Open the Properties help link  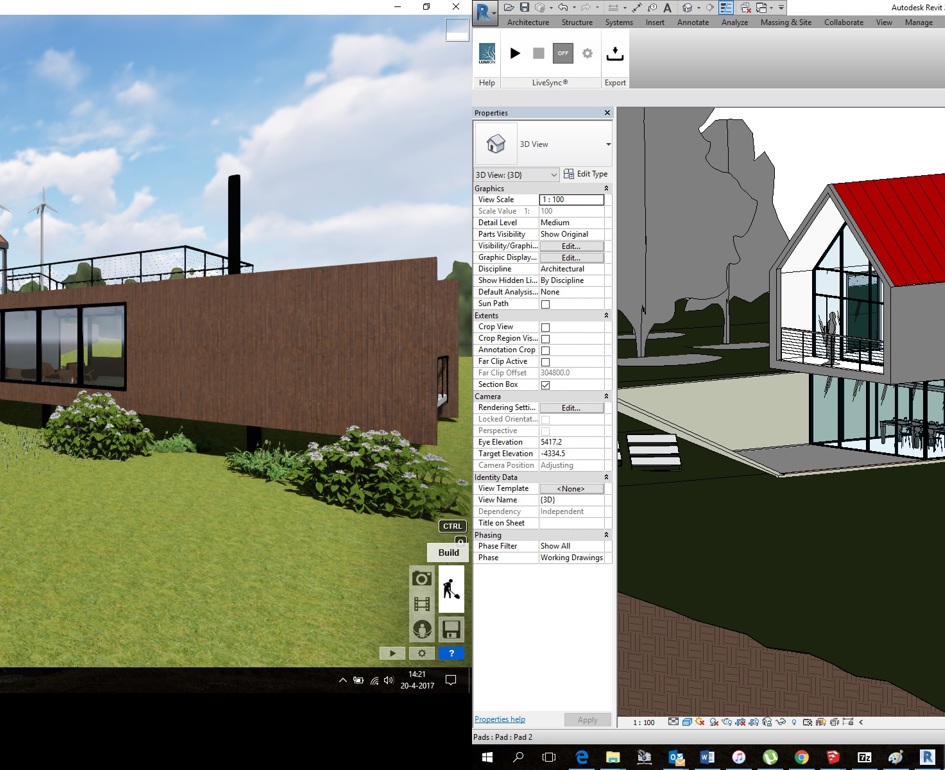pos(500,719)
